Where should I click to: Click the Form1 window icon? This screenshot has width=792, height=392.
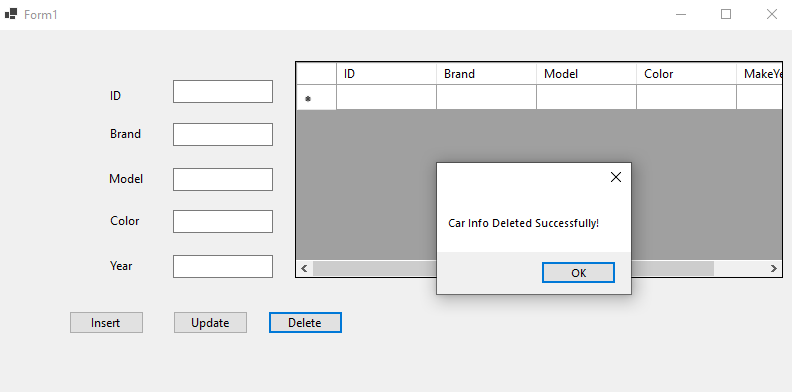pyautogui.click(x=11, y=14)
